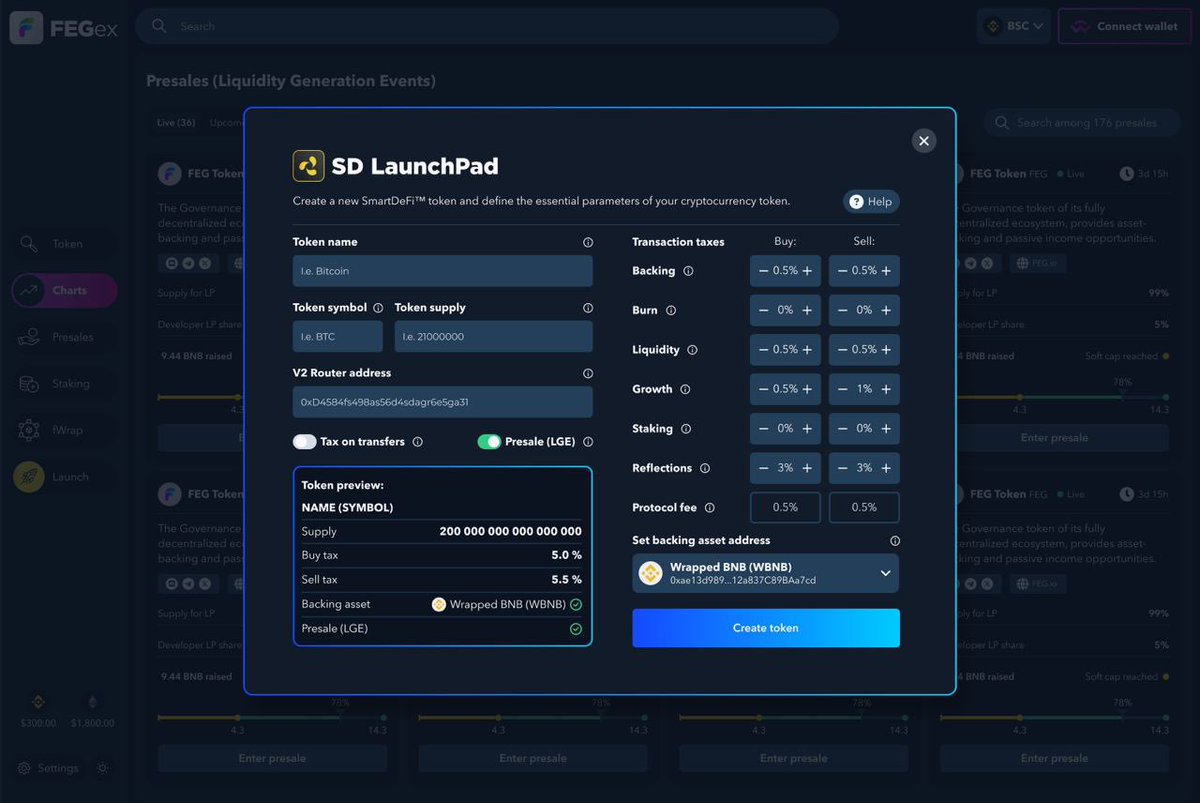Image resolution: width=1200 pixels, height=803 pixels.
Task: Show info for Staking tax
Action: click(x=686, y=429)
